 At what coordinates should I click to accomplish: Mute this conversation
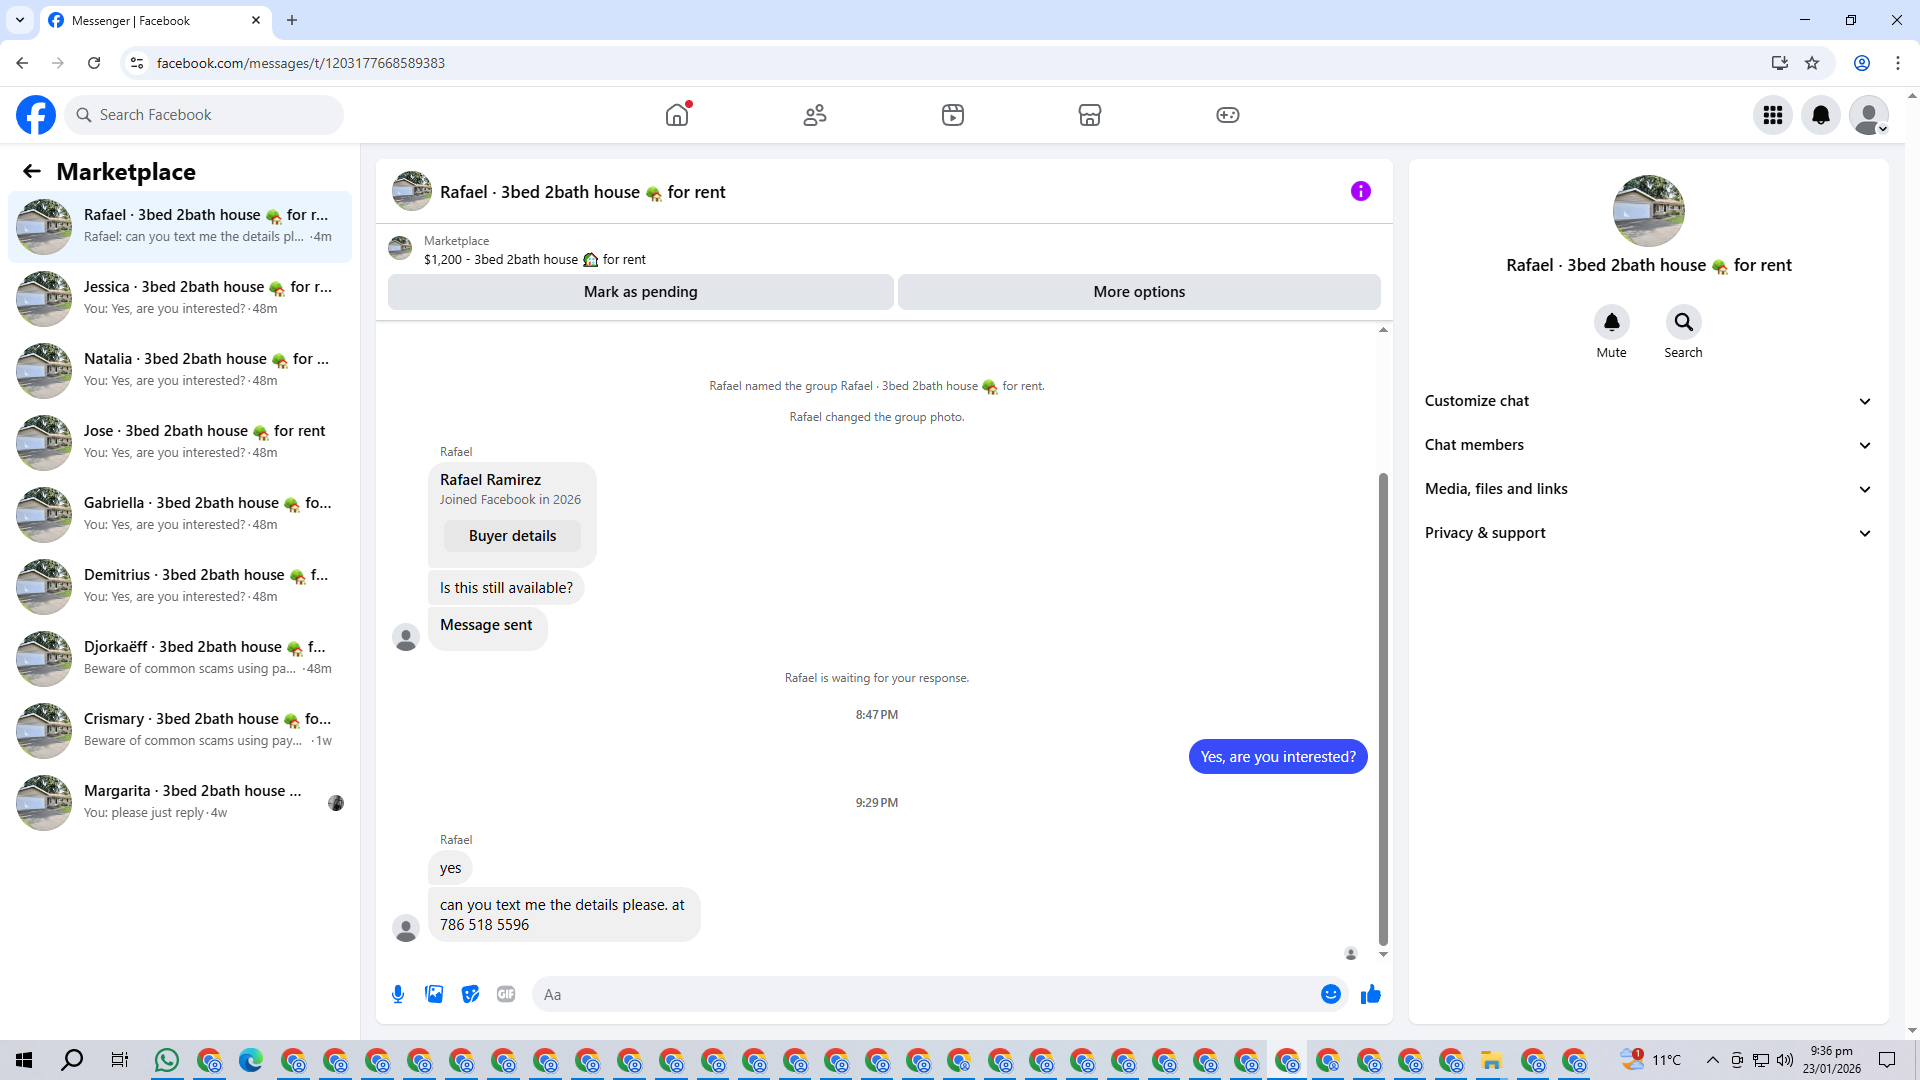[x=1611, y=322]
